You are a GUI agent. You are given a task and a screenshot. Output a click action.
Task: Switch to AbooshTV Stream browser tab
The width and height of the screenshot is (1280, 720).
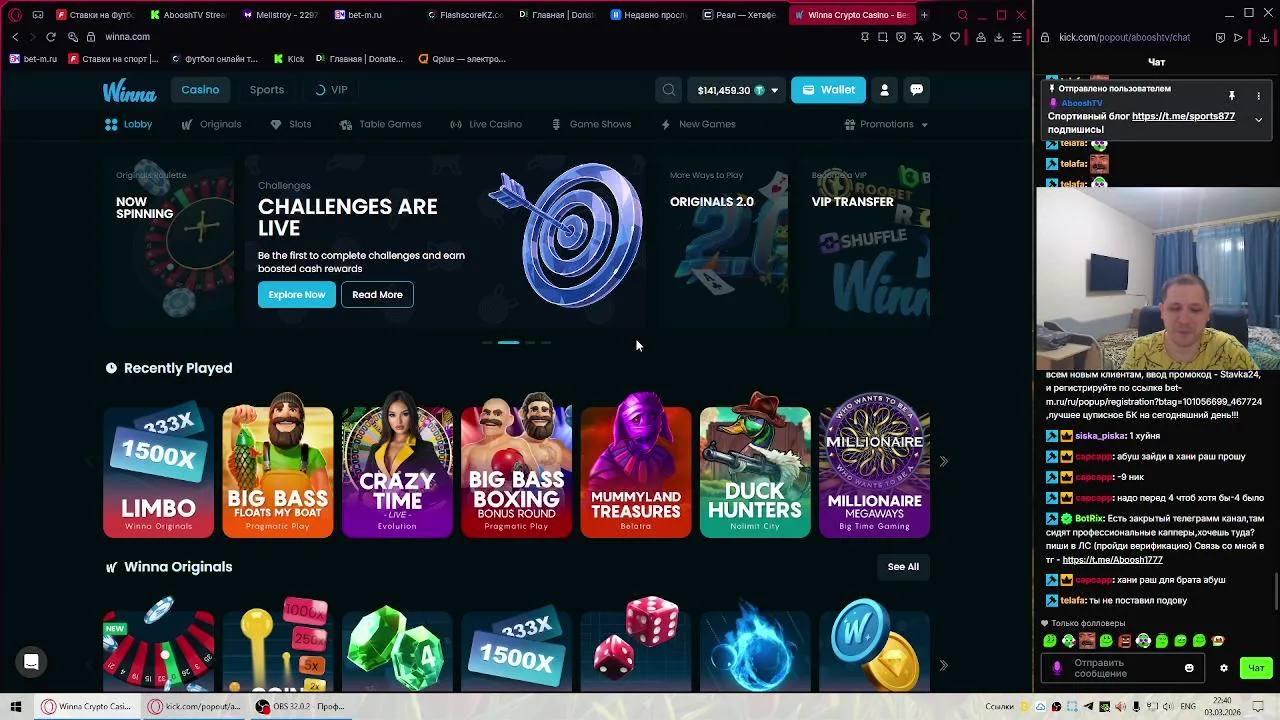coord(189,15)
